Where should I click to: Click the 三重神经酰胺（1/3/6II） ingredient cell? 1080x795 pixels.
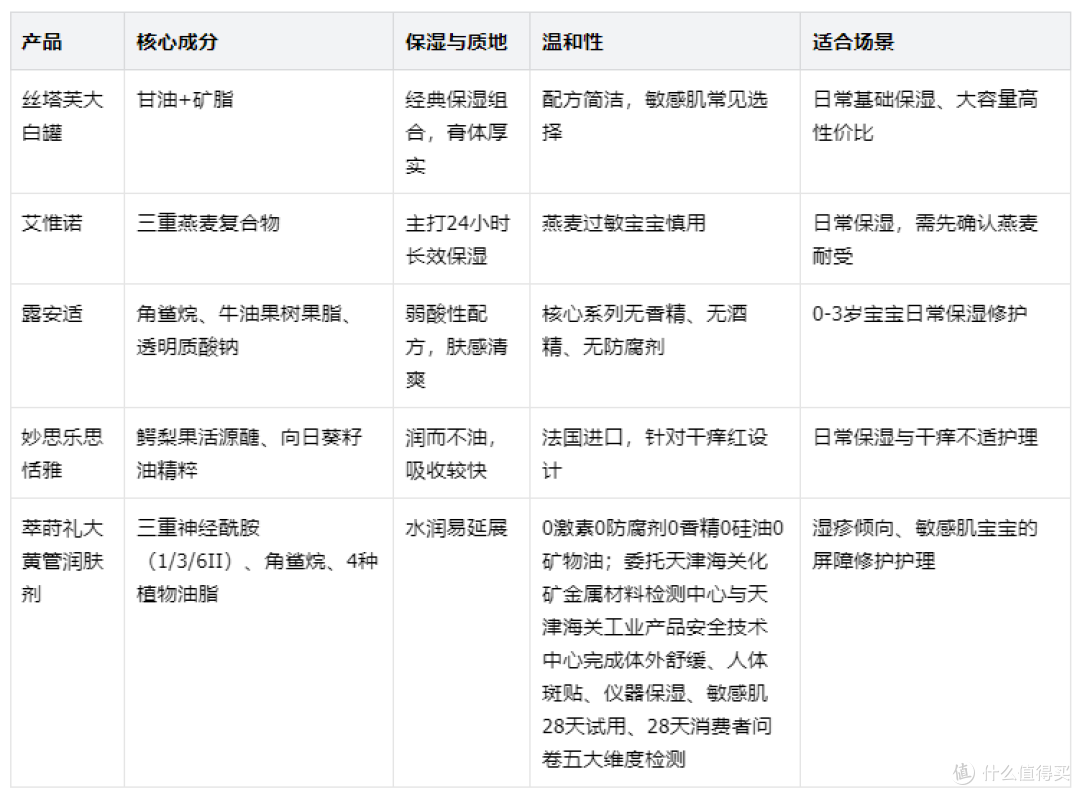click(x=258, y=642)
